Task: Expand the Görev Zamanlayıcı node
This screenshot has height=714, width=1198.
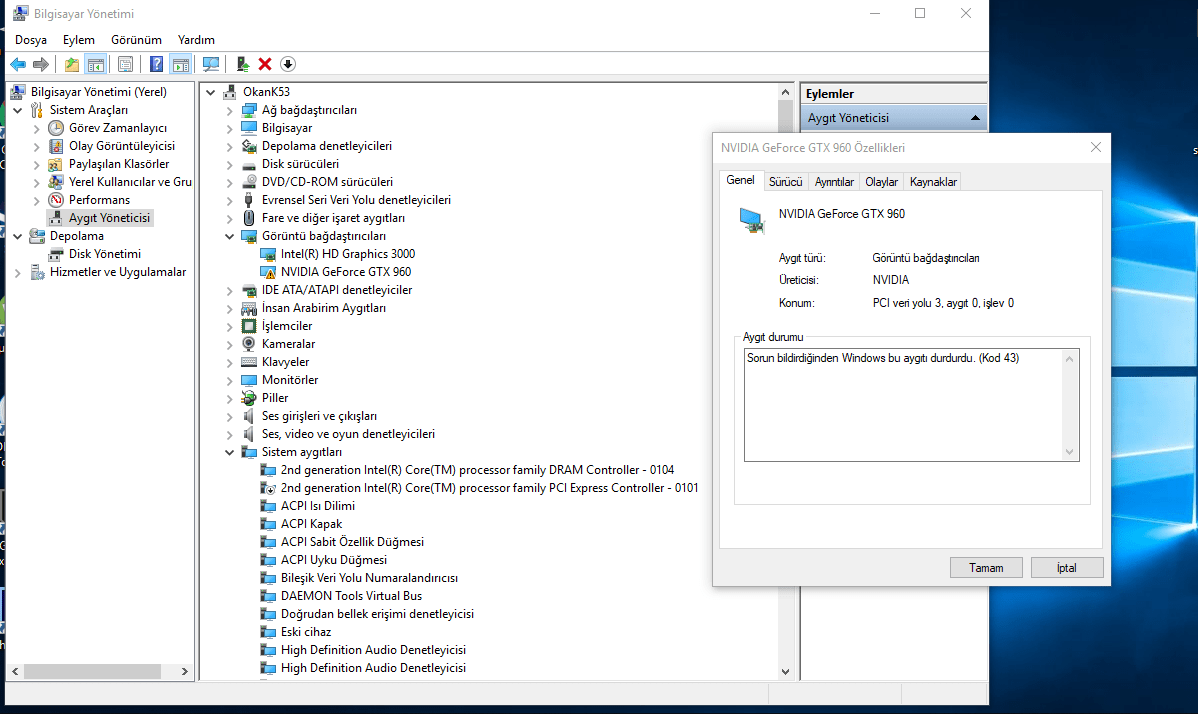Action: 37,128
